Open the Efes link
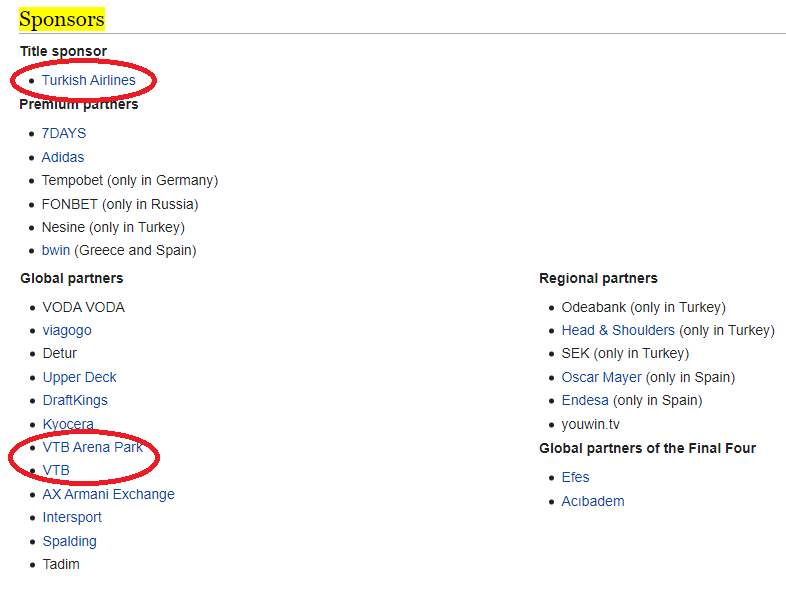This screenshot has width=786, height=591. click(x=575, y=477)
